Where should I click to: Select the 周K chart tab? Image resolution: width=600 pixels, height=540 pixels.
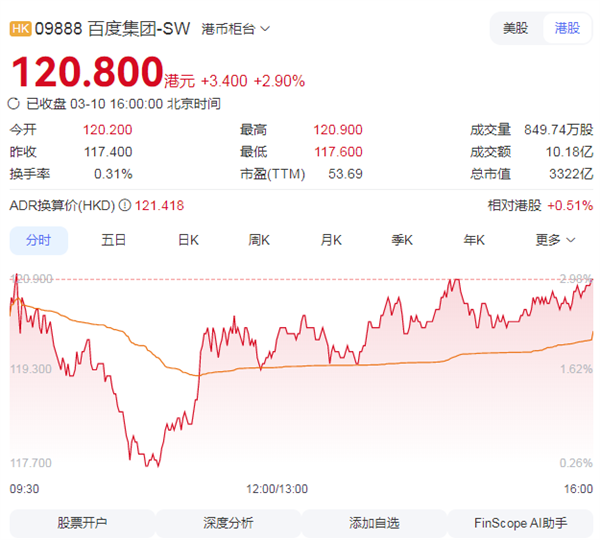click(259, 240)
